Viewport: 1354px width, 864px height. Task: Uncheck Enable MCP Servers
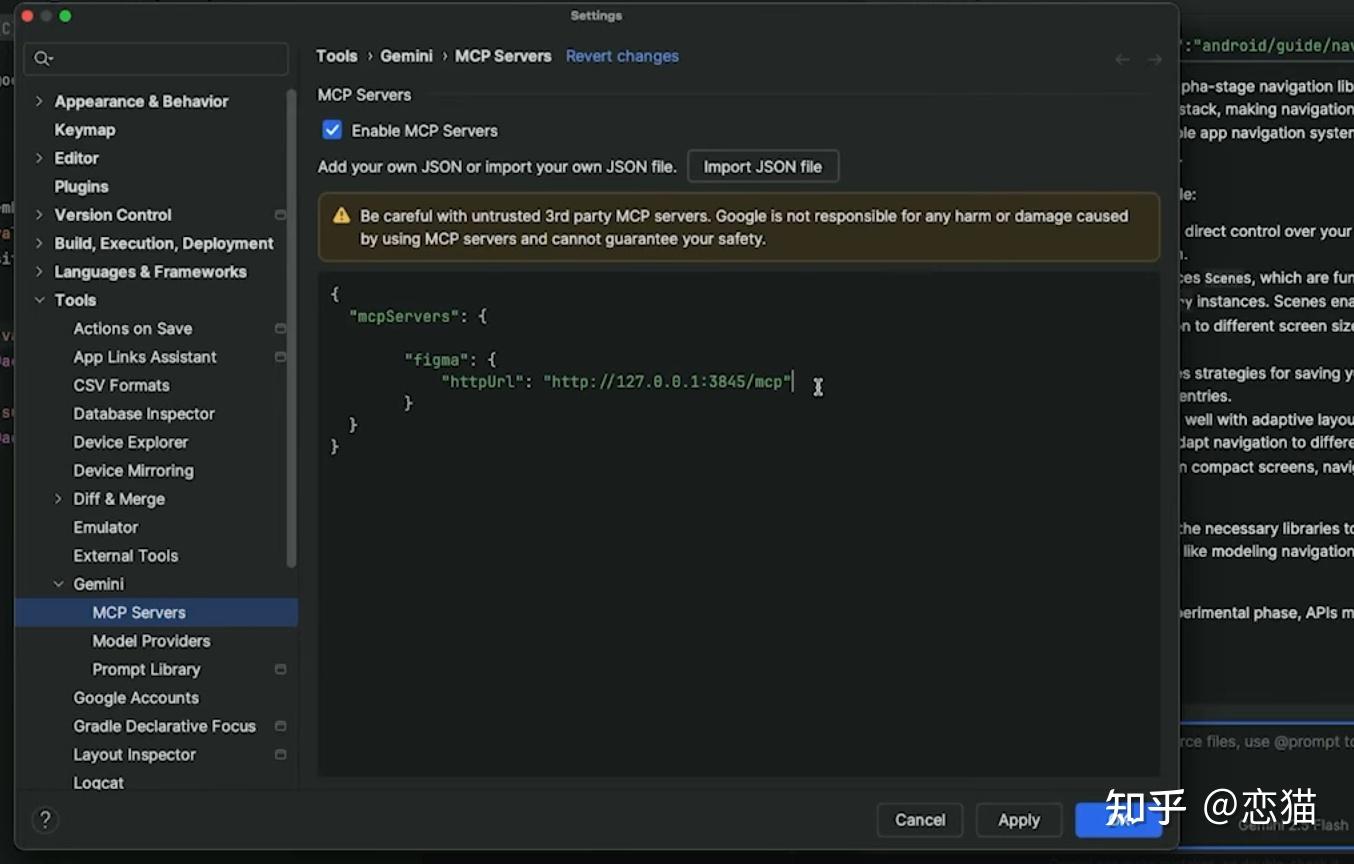332,129
